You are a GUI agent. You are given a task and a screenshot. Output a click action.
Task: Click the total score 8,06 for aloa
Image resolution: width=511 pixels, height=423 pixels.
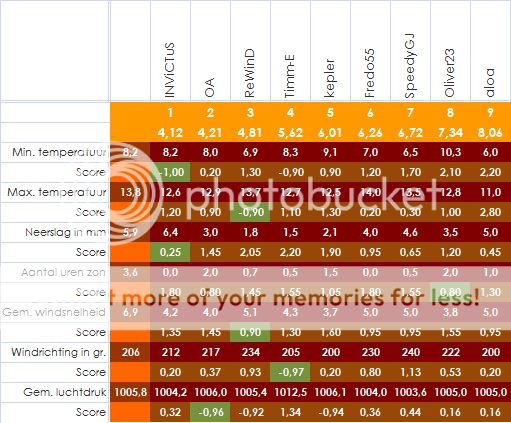tap(490, 133)
